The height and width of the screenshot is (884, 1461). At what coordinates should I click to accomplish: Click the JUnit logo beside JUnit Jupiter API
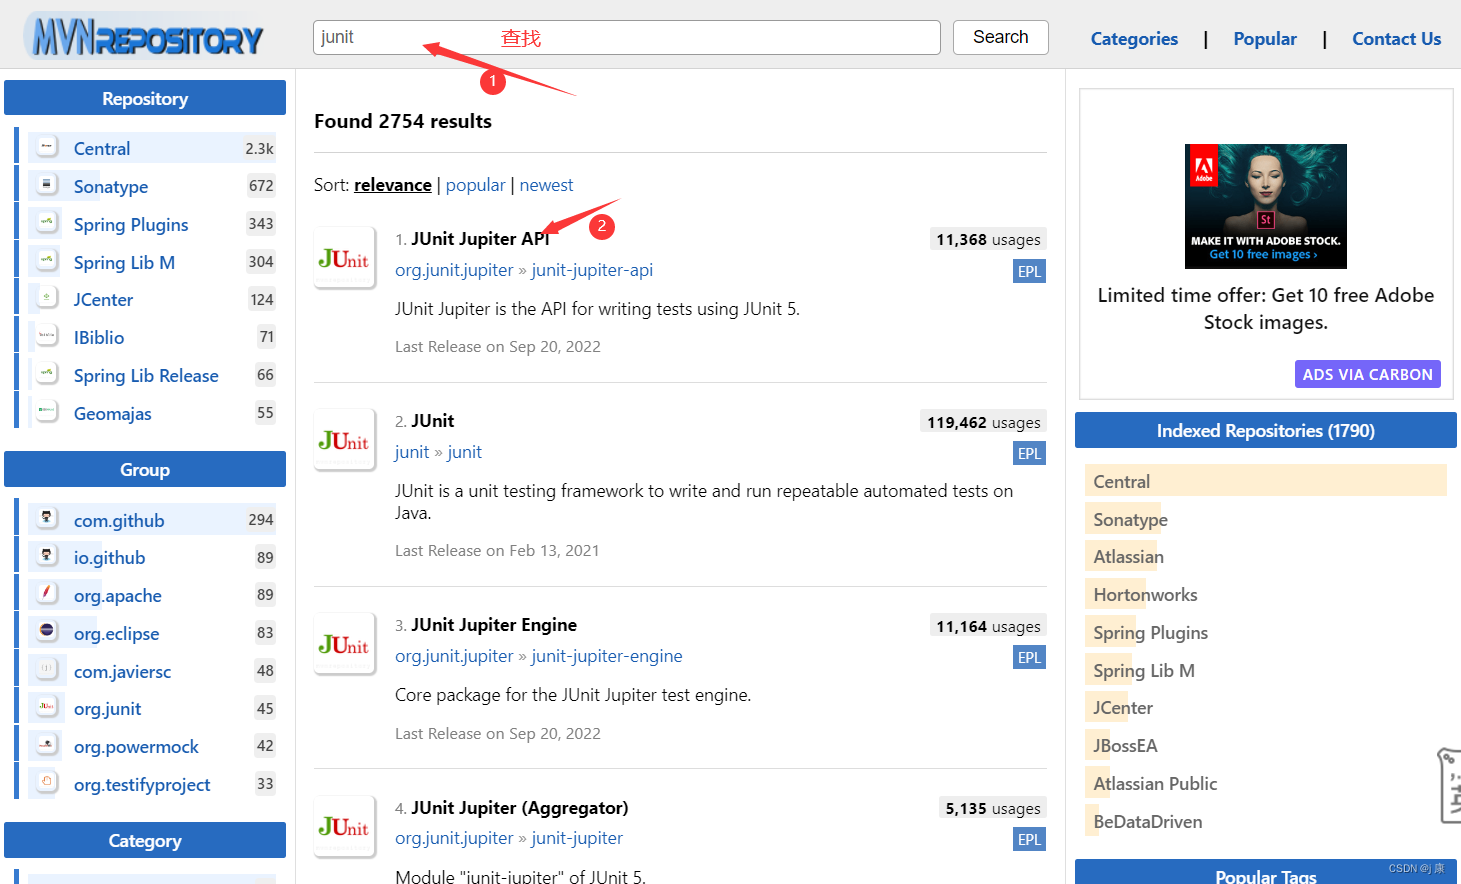click(x=344, y=257)
